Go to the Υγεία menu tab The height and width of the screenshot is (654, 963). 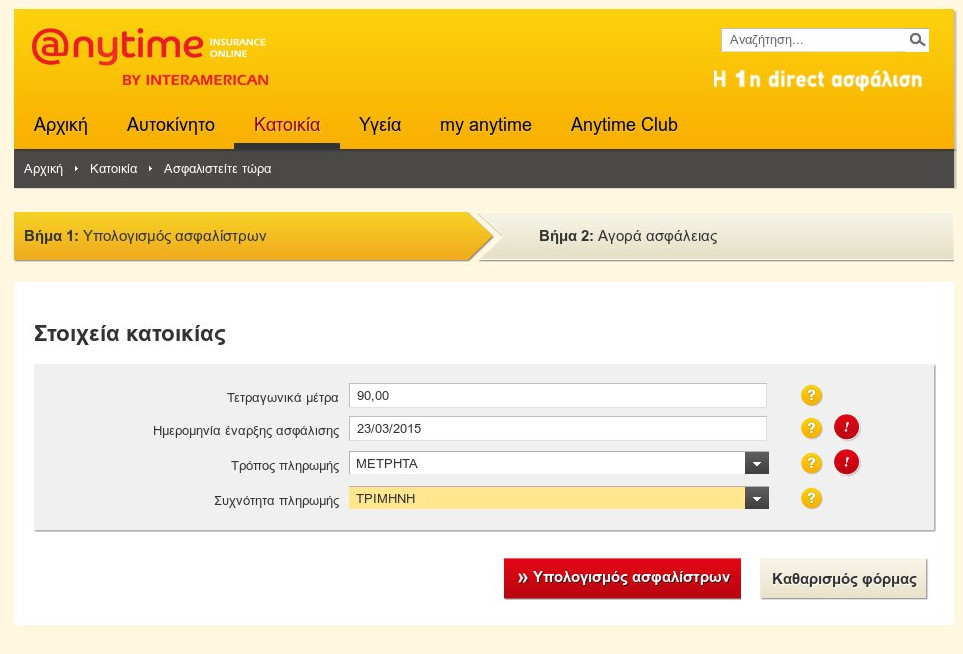pos(380,125)
